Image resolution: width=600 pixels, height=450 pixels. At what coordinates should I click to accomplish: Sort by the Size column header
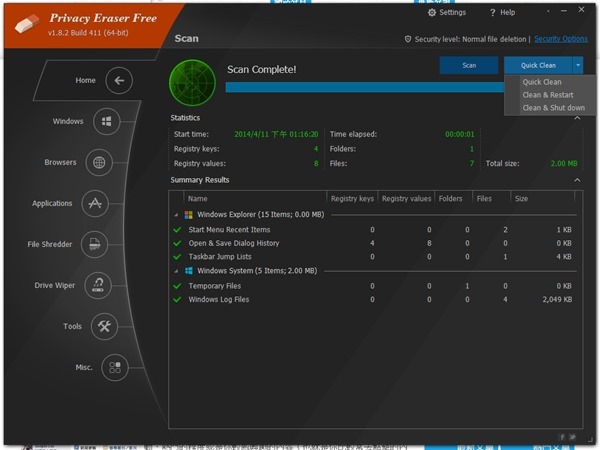[543, 199]
